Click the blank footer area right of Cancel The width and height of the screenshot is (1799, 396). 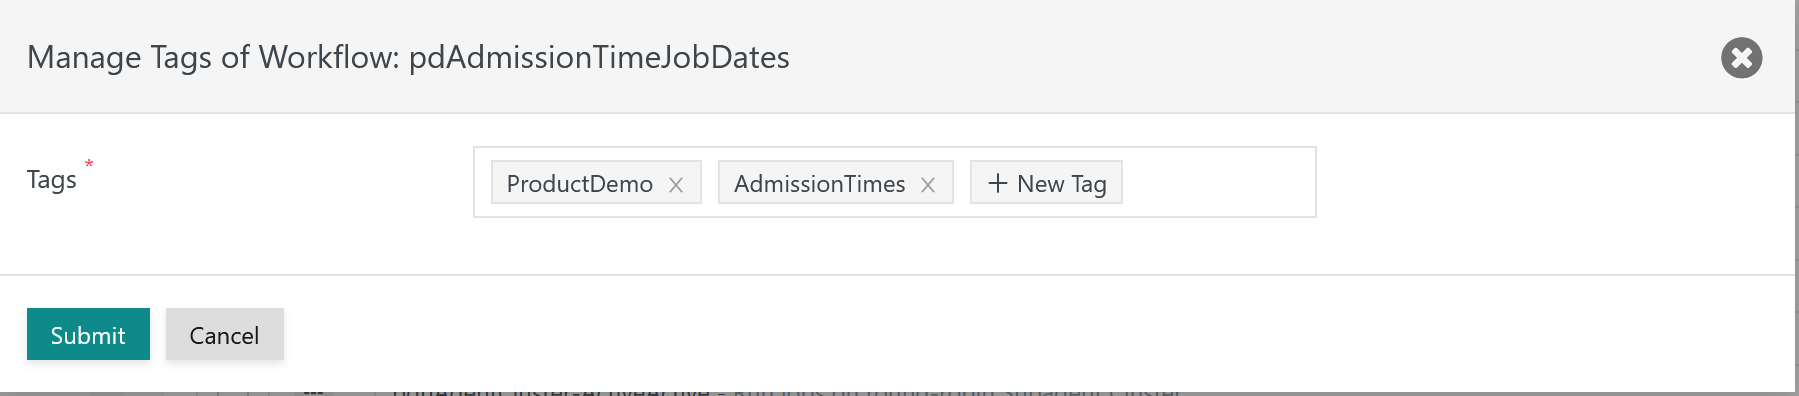click(1000, 334)
